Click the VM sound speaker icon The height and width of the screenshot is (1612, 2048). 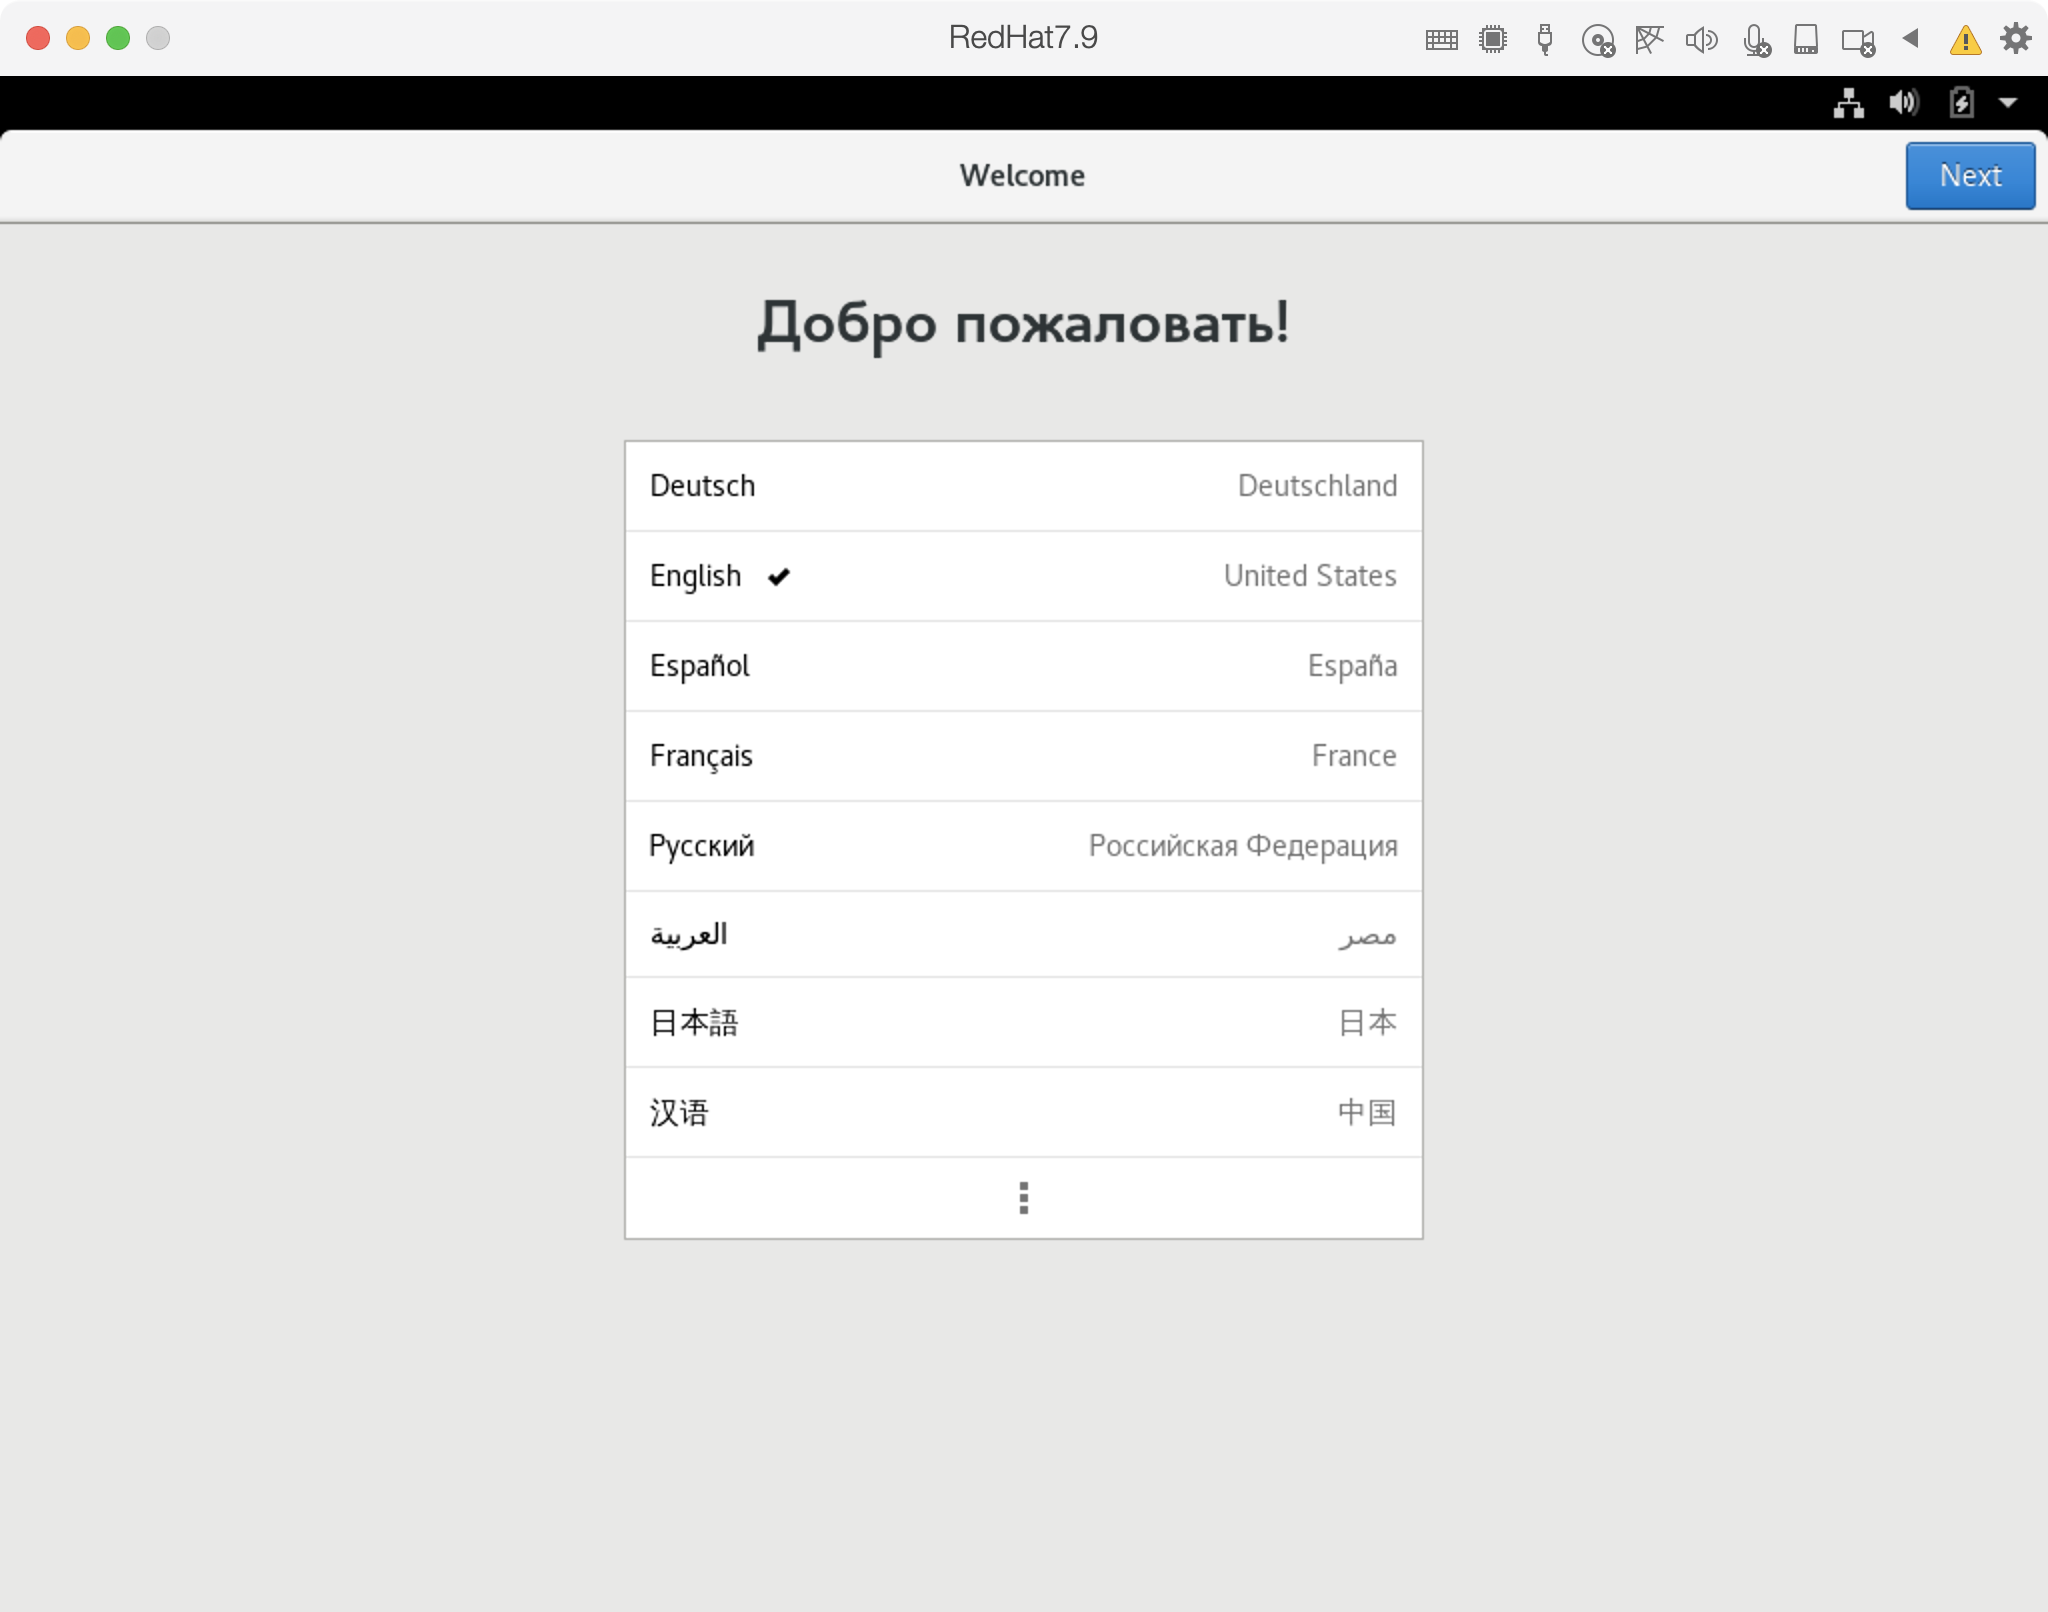coord(1701,40)
